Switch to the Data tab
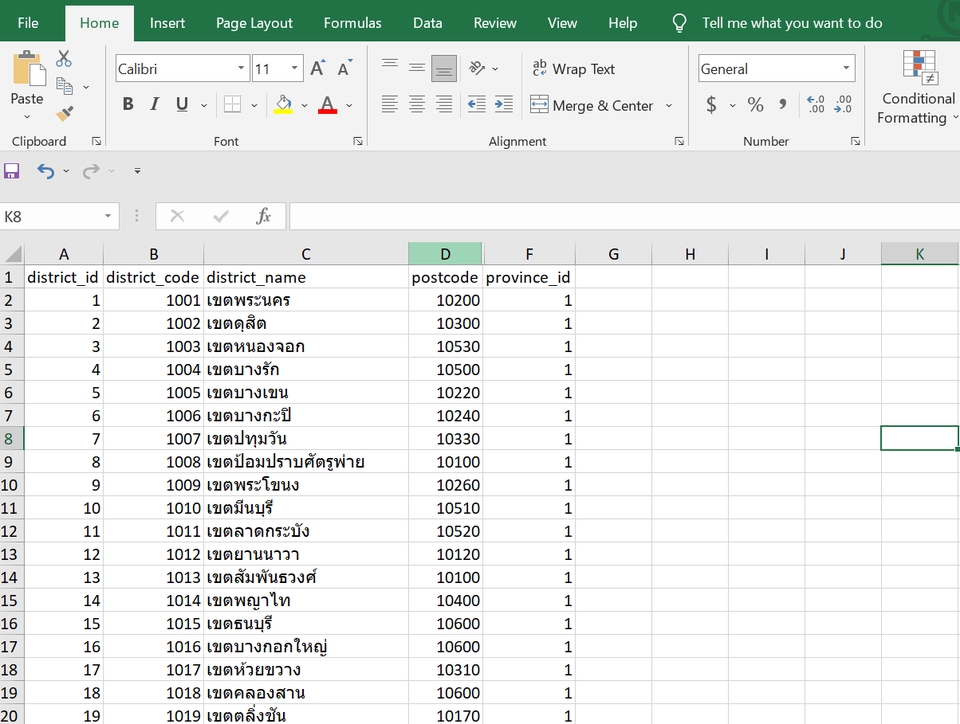This screenshot has height=724, width=960. tap(427, 23)
